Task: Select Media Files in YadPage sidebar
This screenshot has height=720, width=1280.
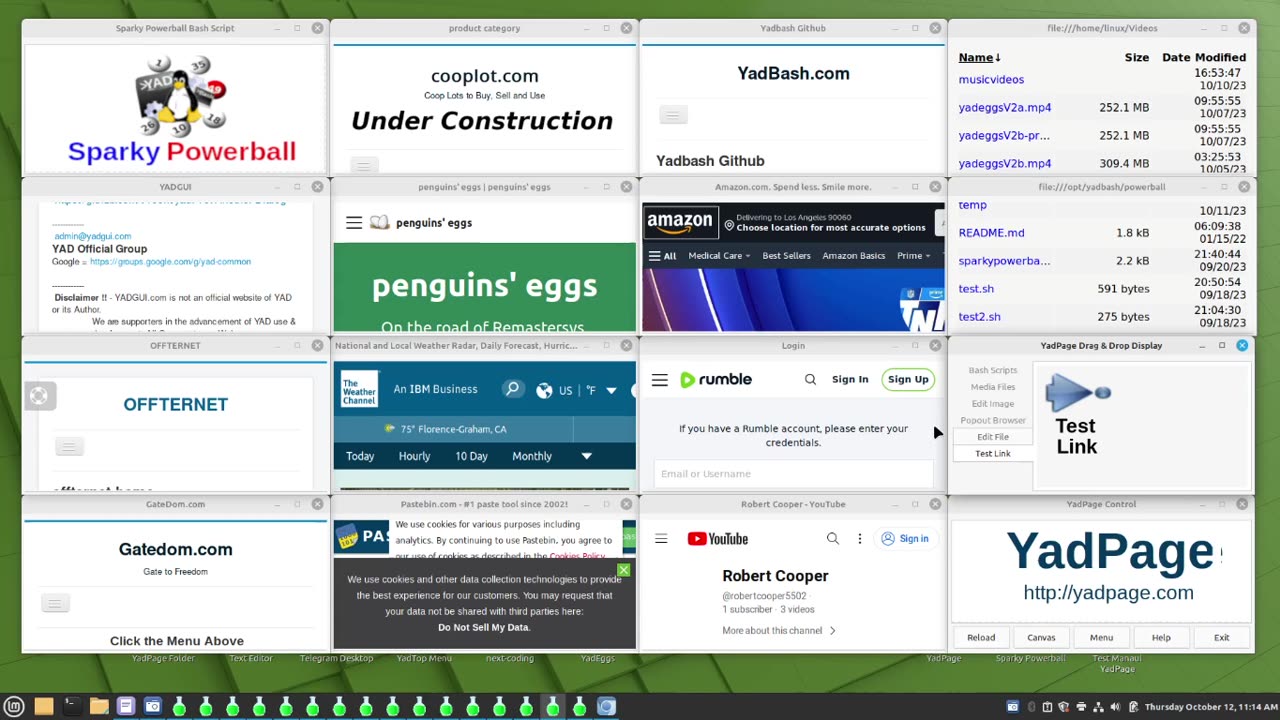Action: pyautogui.click(x=993, y=387)
